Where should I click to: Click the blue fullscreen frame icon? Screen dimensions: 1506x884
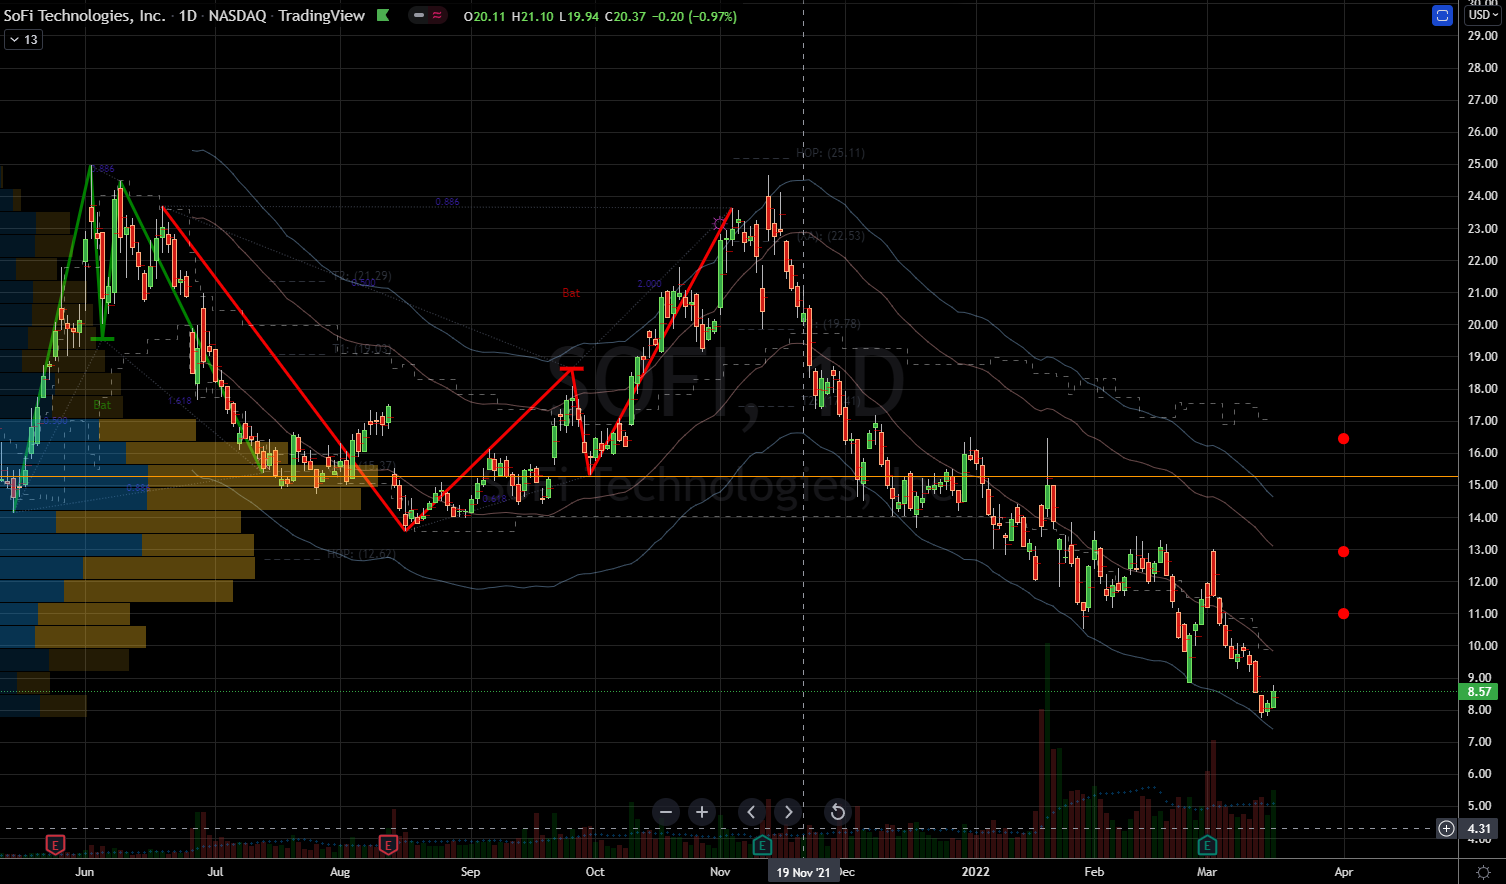[x=1442, y=15]
